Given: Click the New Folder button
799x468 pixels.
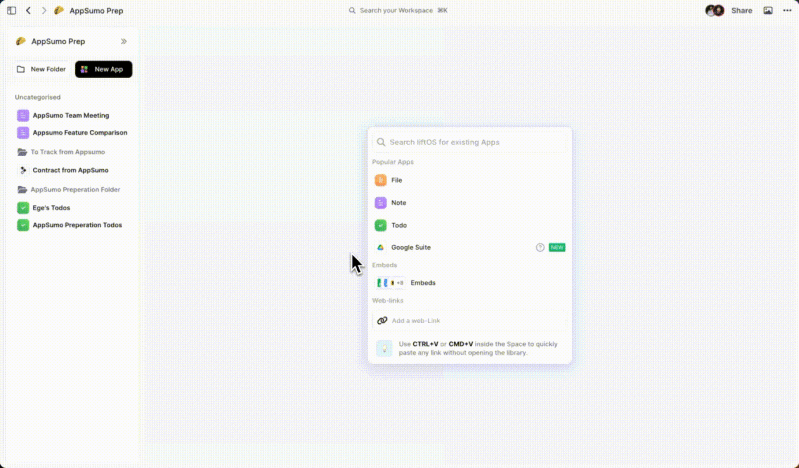Looking at the screenshot, I should (41, 69).
